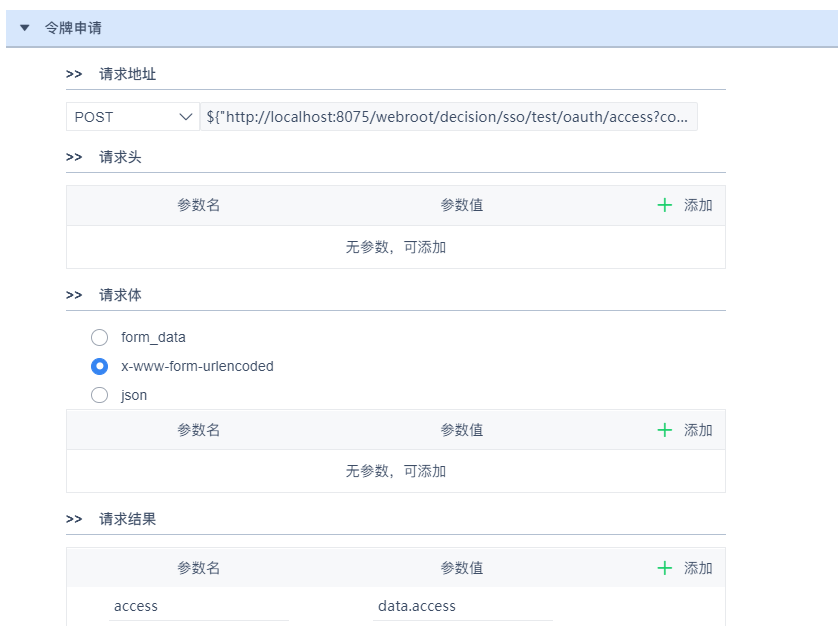Click the 令牌申请 section header title
The image size is (838, 642).
click(73, 28)
